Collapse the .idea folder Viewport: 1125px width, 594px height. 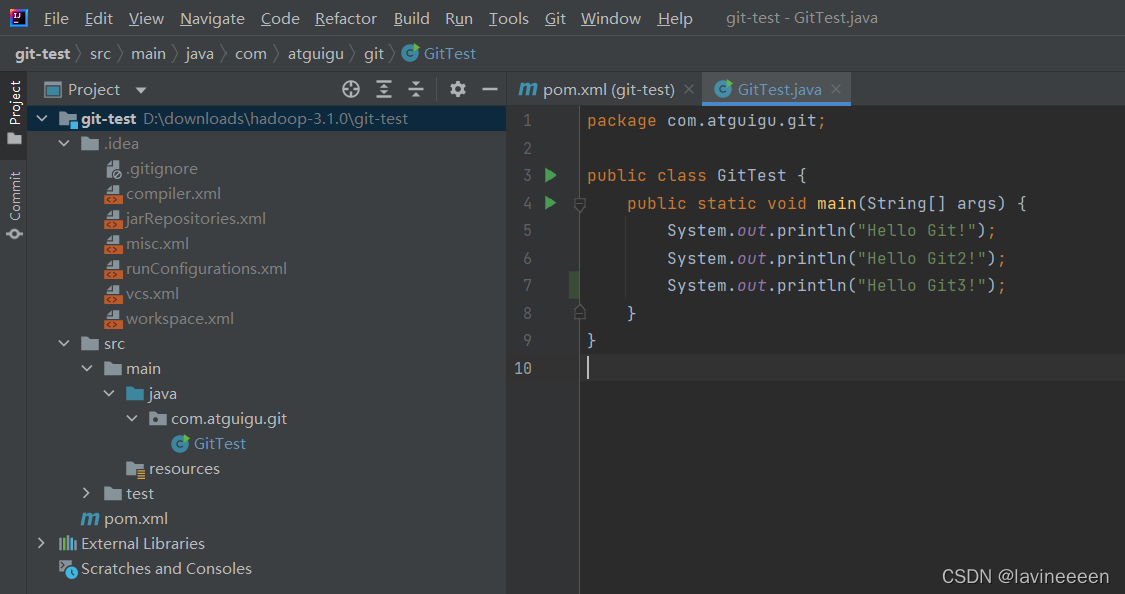point(64,143)
